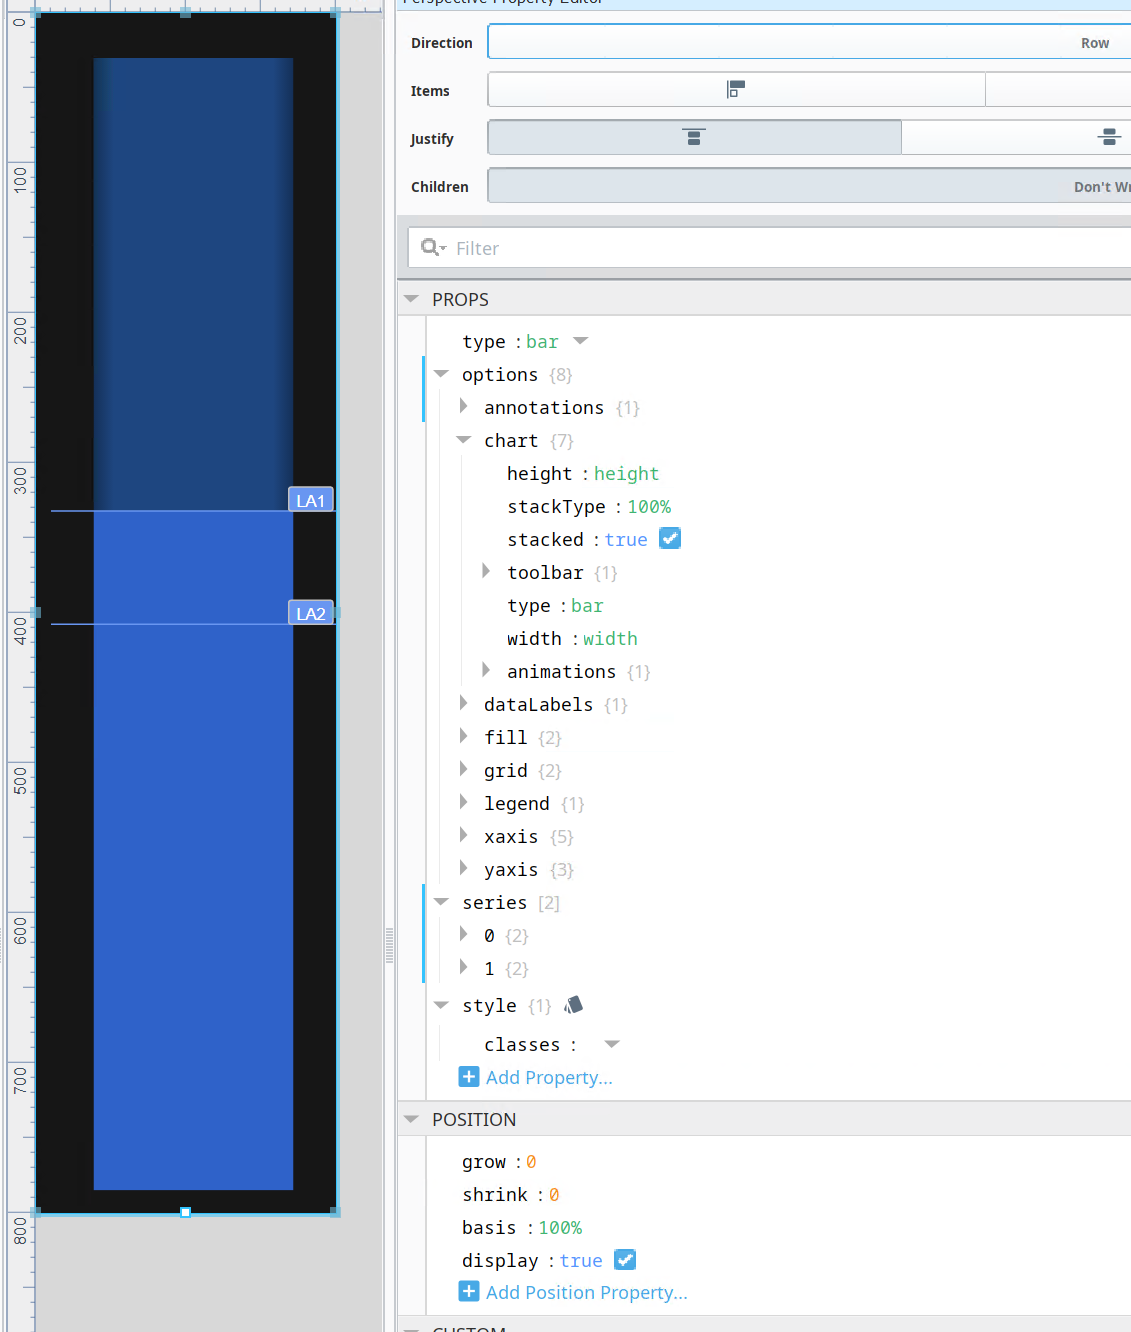Collapse the series node
The width and height of the screenshot is (1131, 1332).
tap(441, 902)
